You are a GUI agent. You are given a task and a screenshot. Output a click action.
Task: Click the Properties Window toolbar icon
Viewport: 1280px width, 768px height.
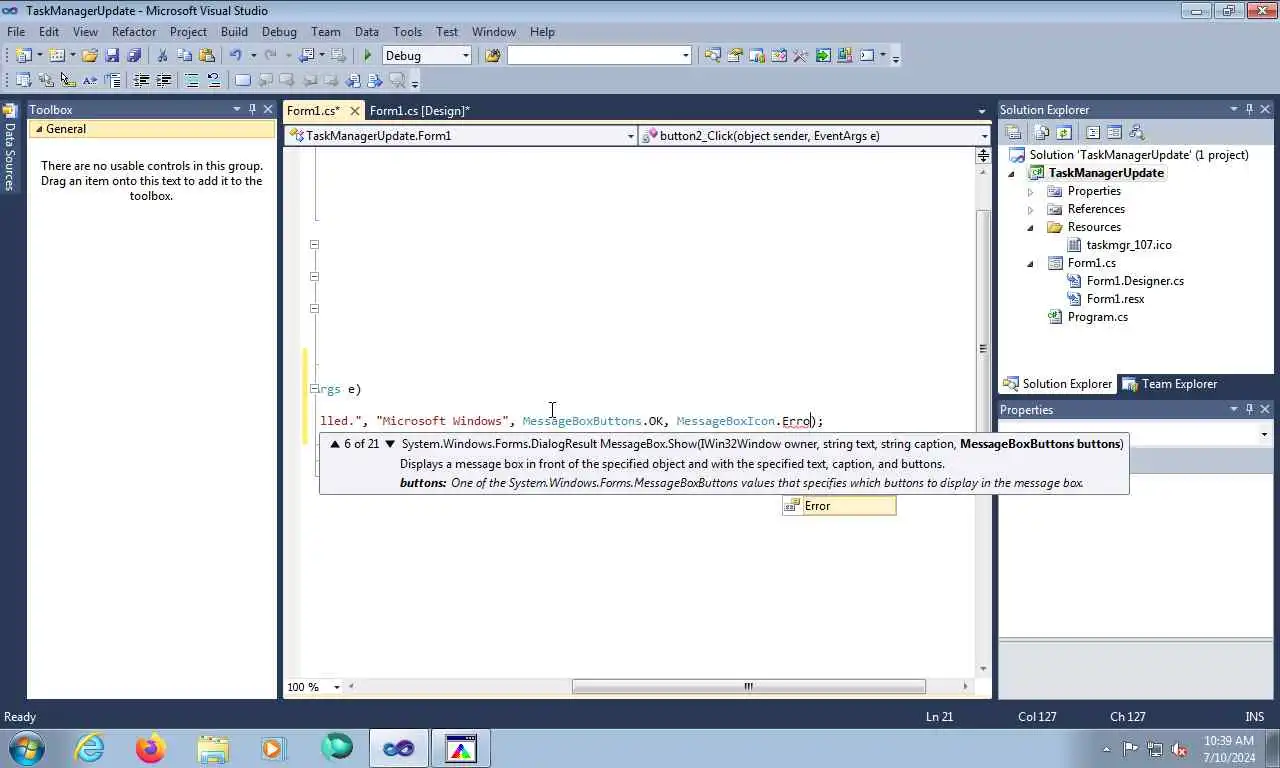coord(734,56)
